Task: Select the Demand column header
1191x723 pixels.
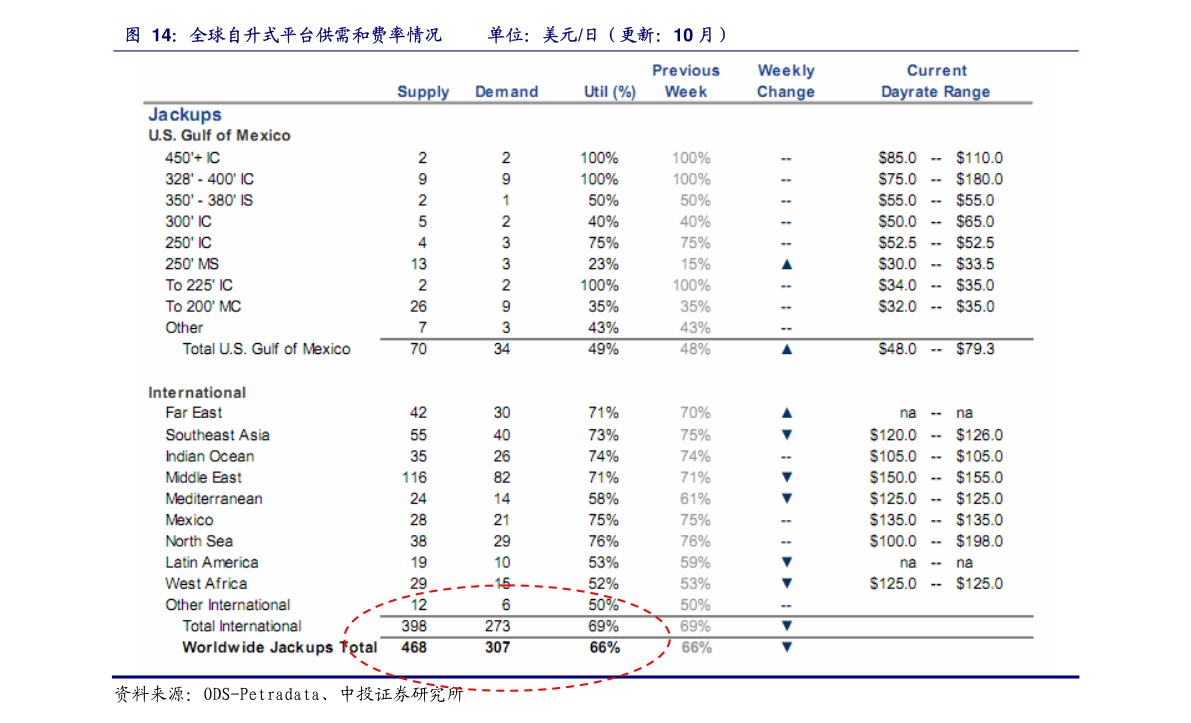Action: [506, 92]
